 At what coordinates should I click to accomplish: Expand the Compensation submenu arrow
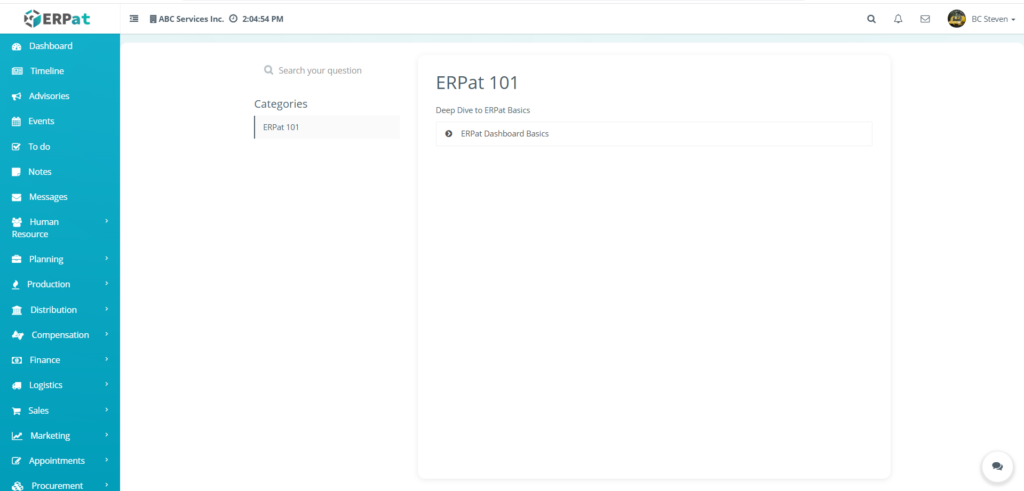click(106, 334)
